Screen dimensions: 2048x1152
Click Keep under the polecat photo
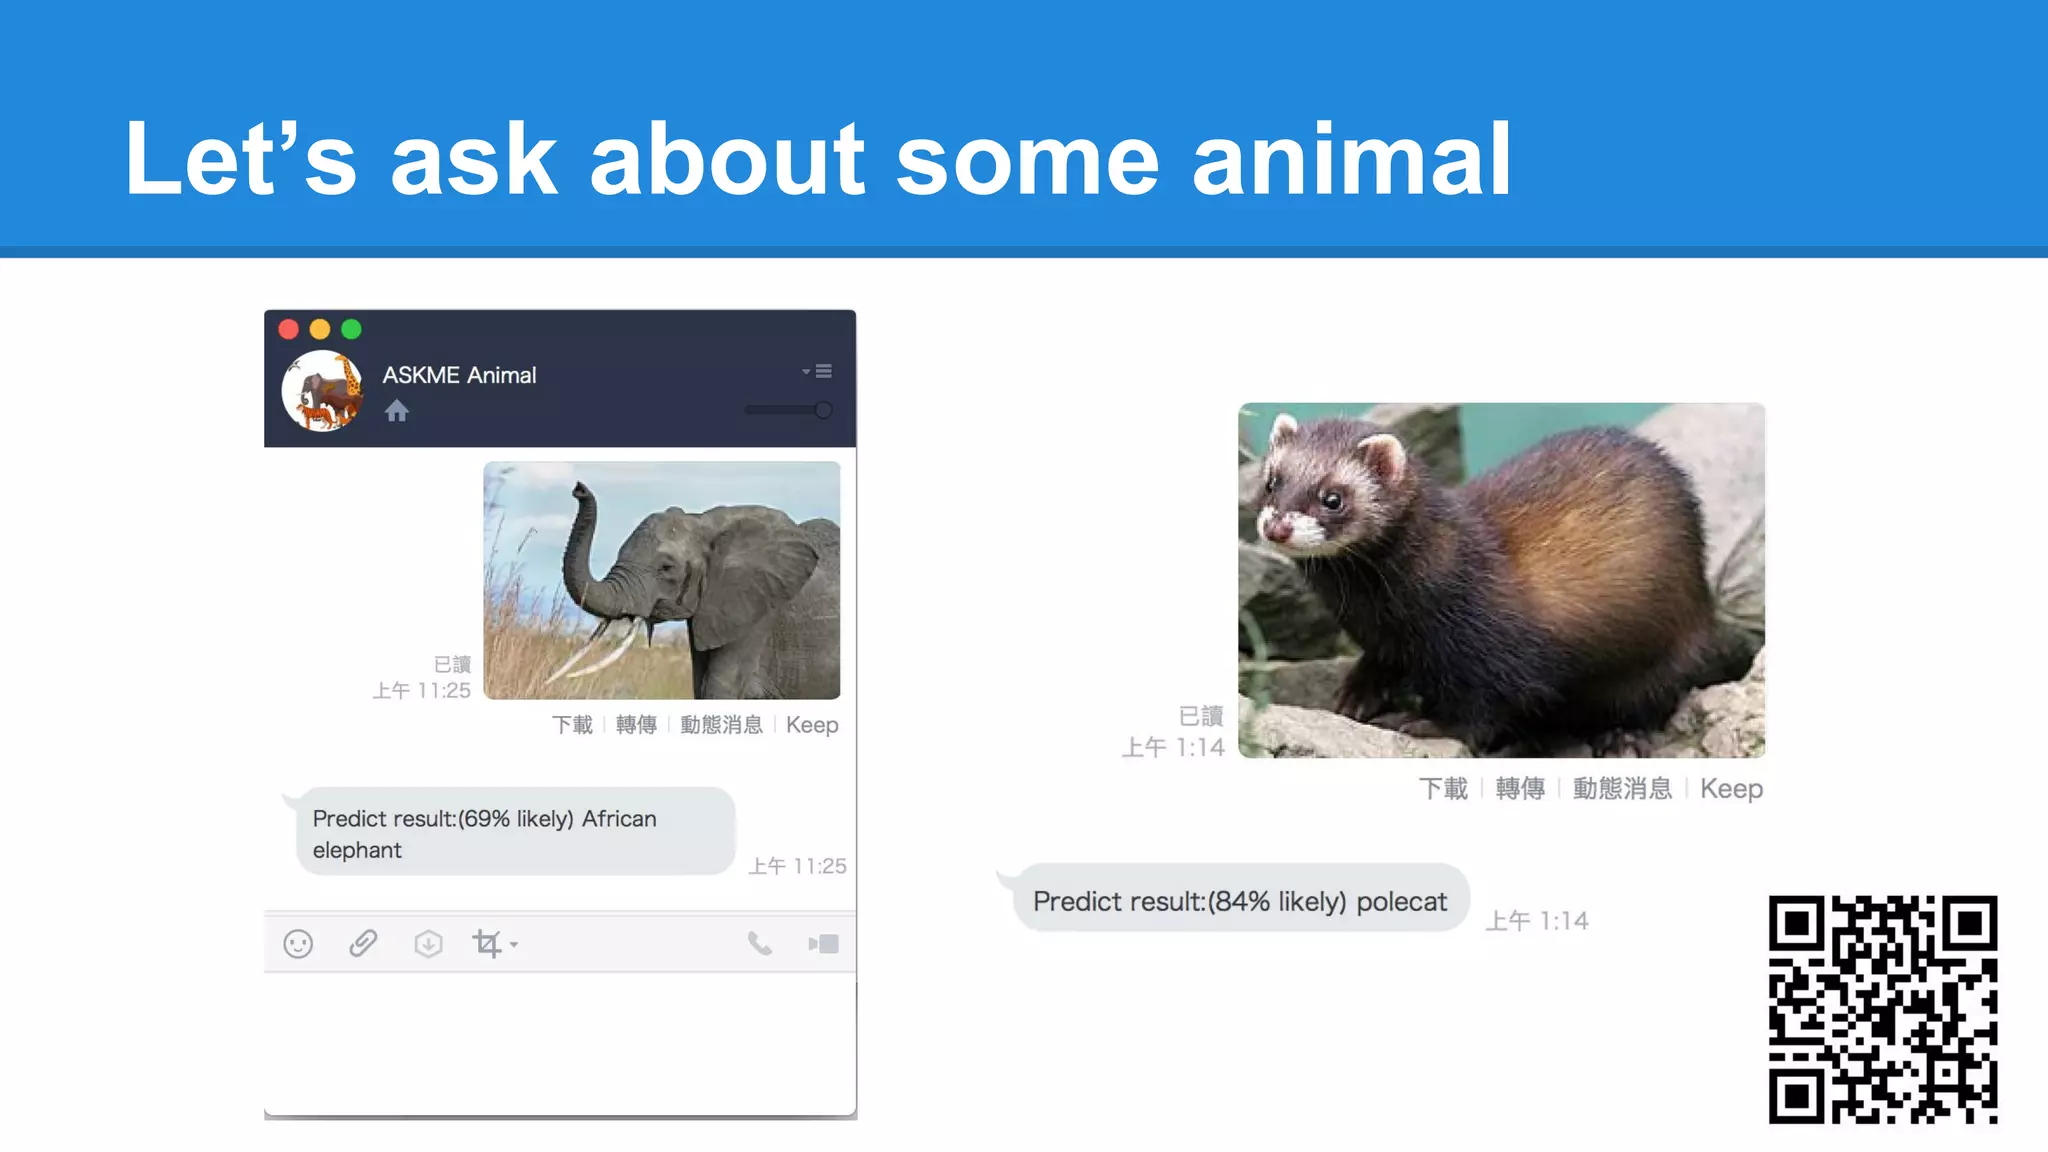point(1732,789)
